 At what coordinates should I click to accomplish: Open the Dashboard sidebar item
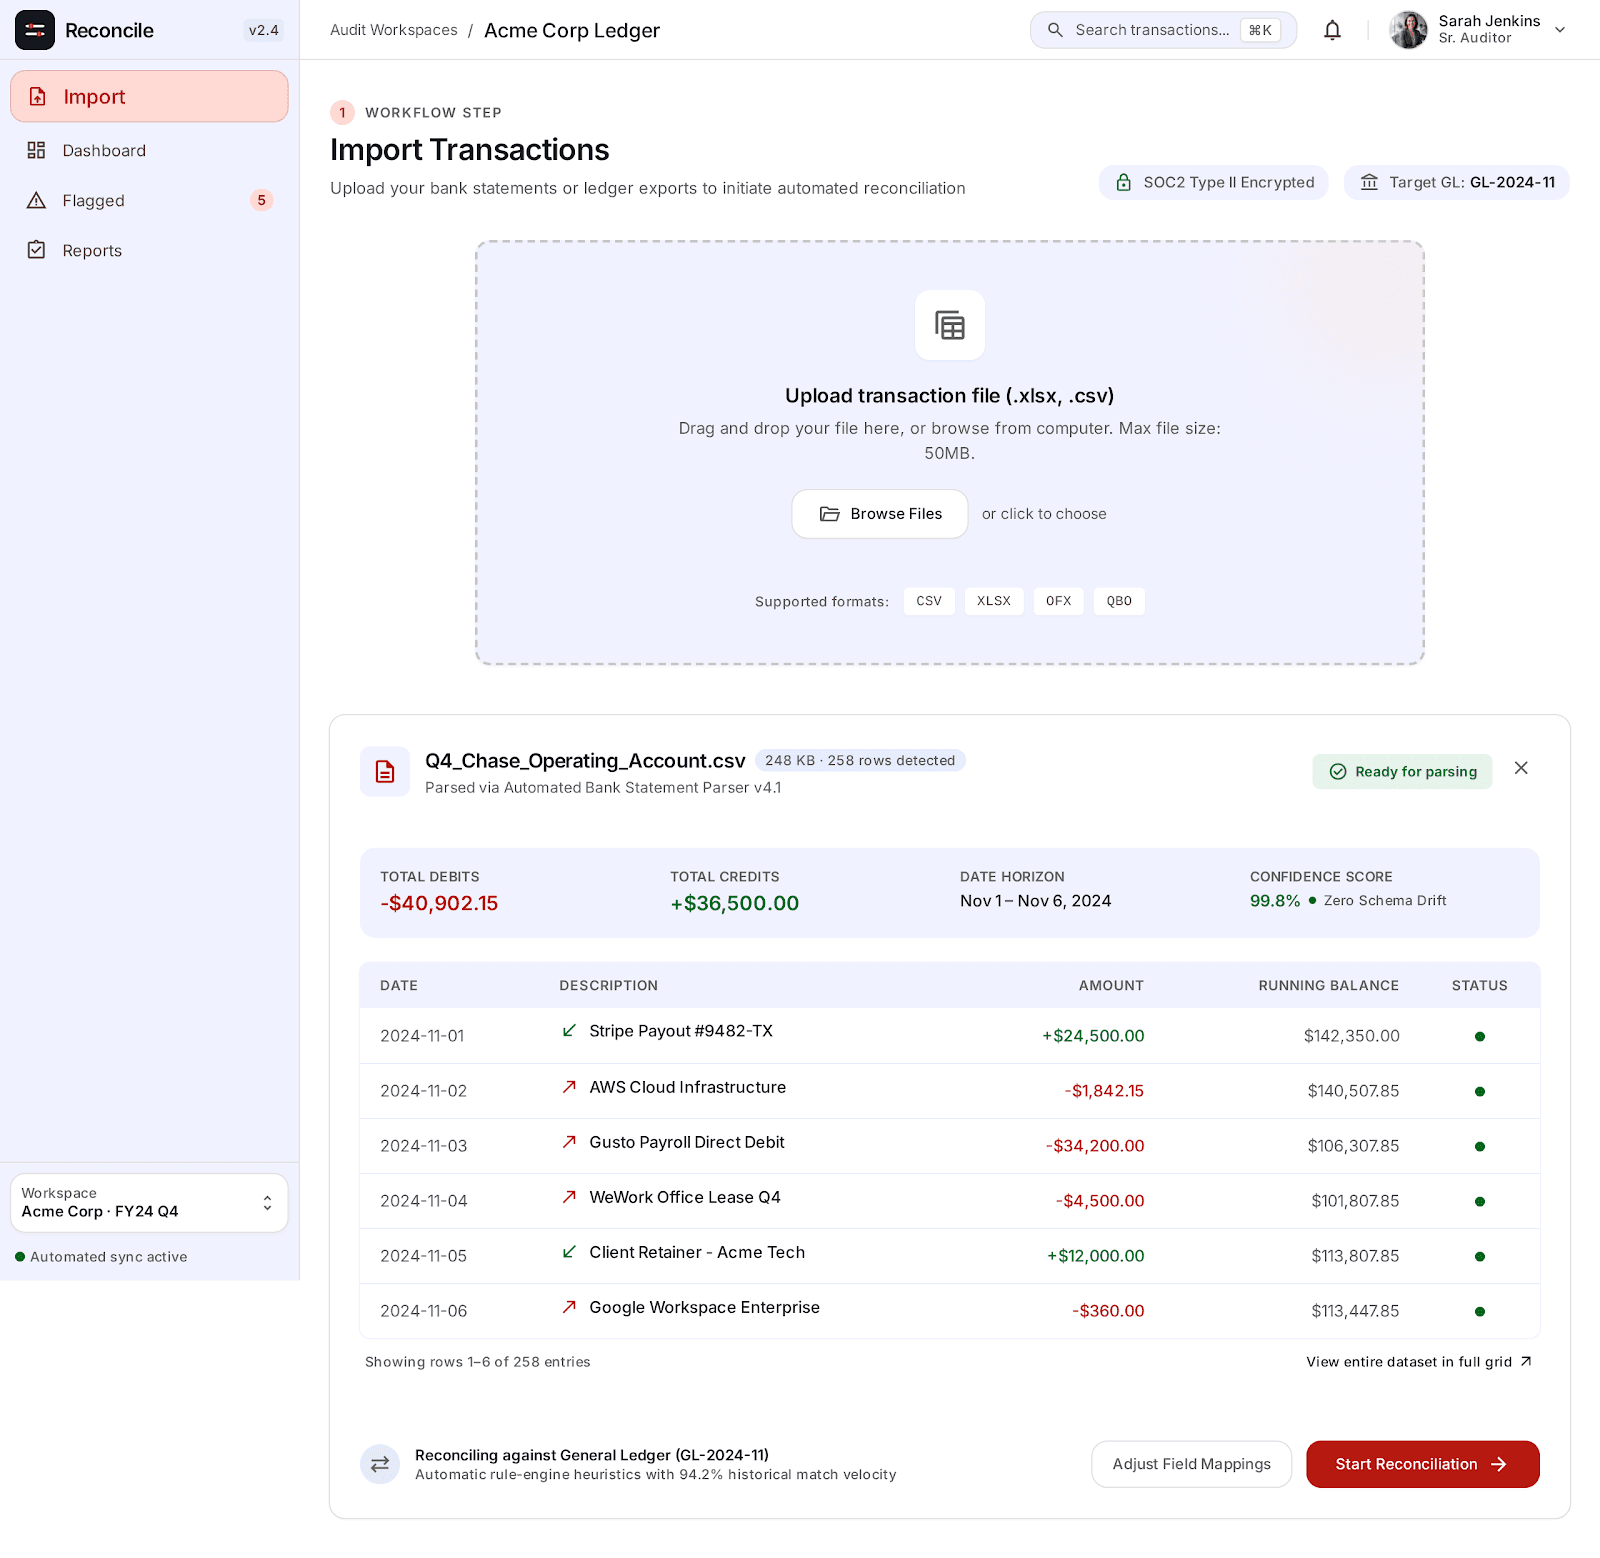click(149, 150)
